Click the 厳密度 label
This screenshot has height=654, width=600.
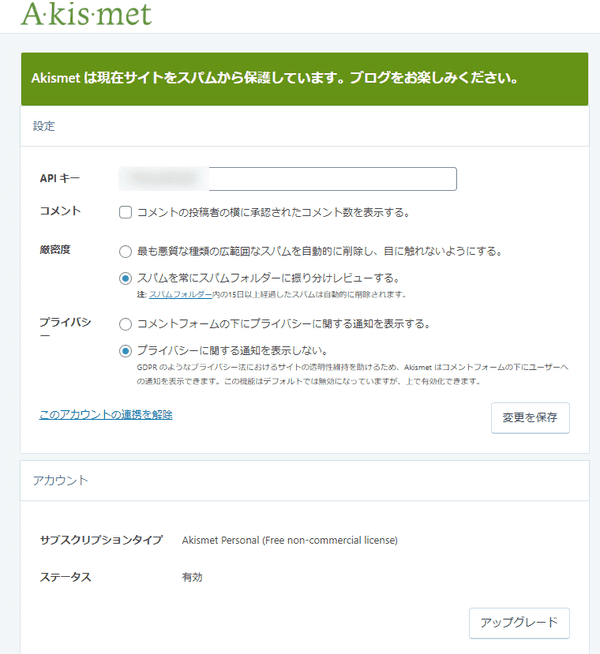point(55,250)
